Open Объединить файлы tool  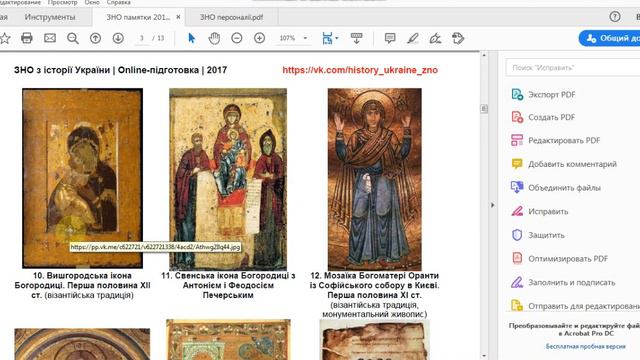(556, 188)
